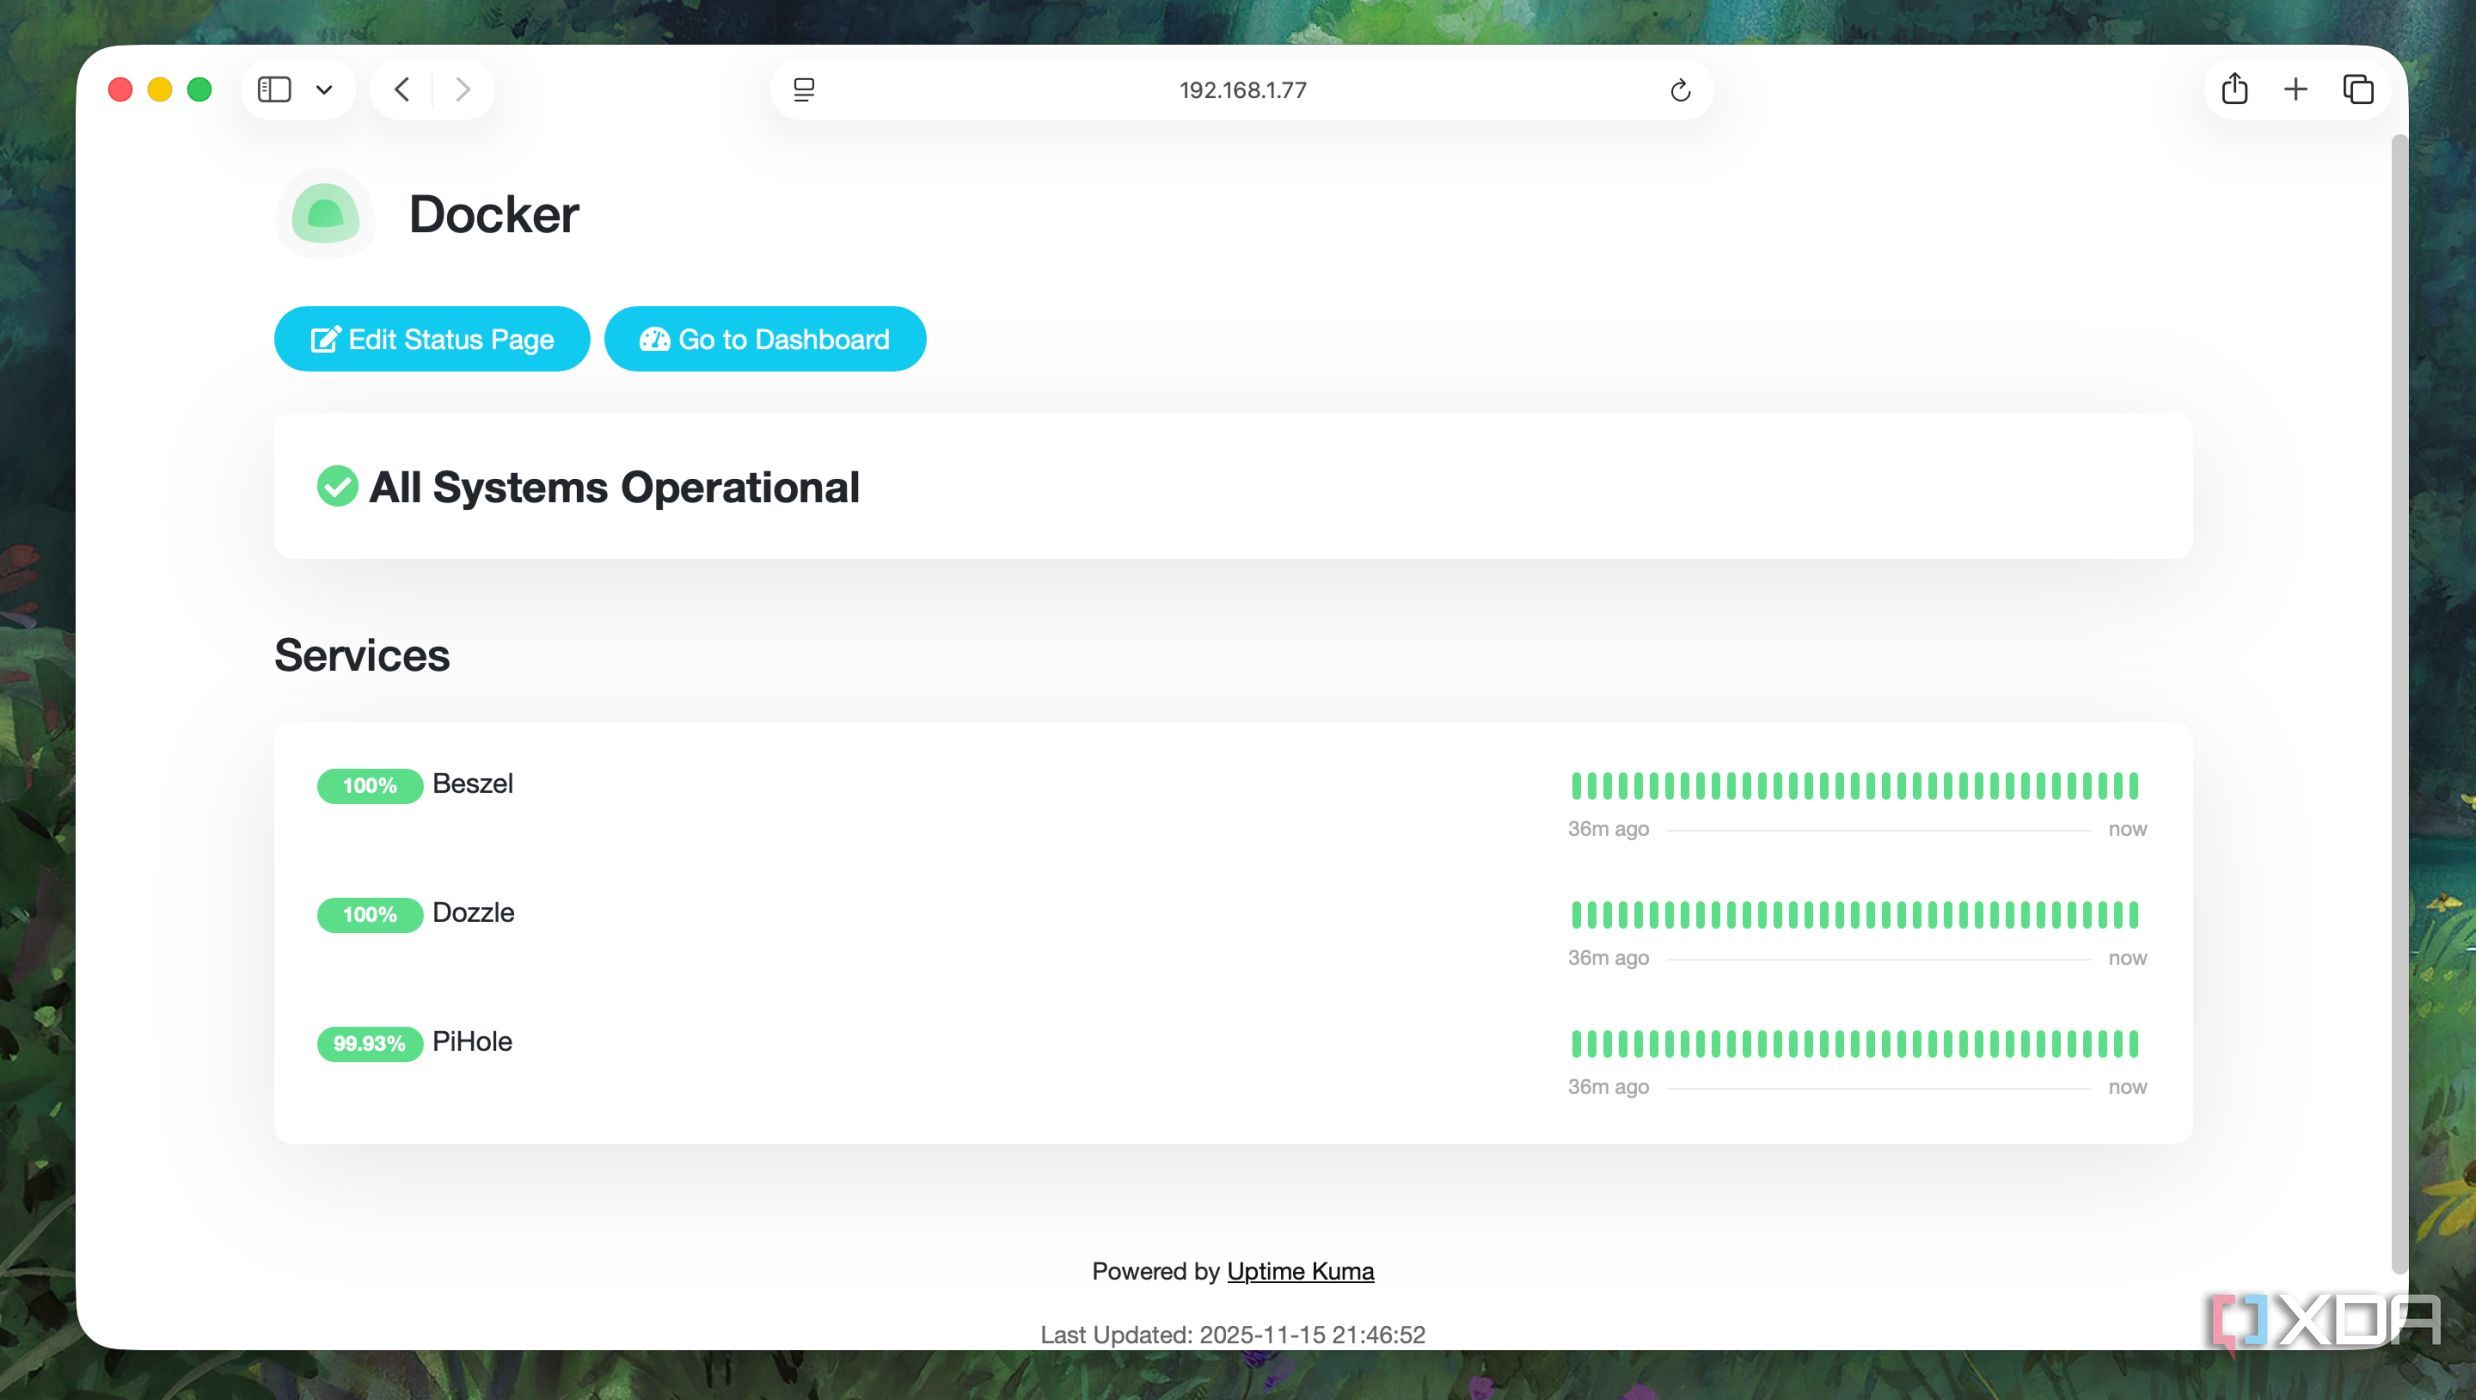Show the tab overview icon
Image resolution: width=2476 pixels, height=1400 pixels.
2358,90
